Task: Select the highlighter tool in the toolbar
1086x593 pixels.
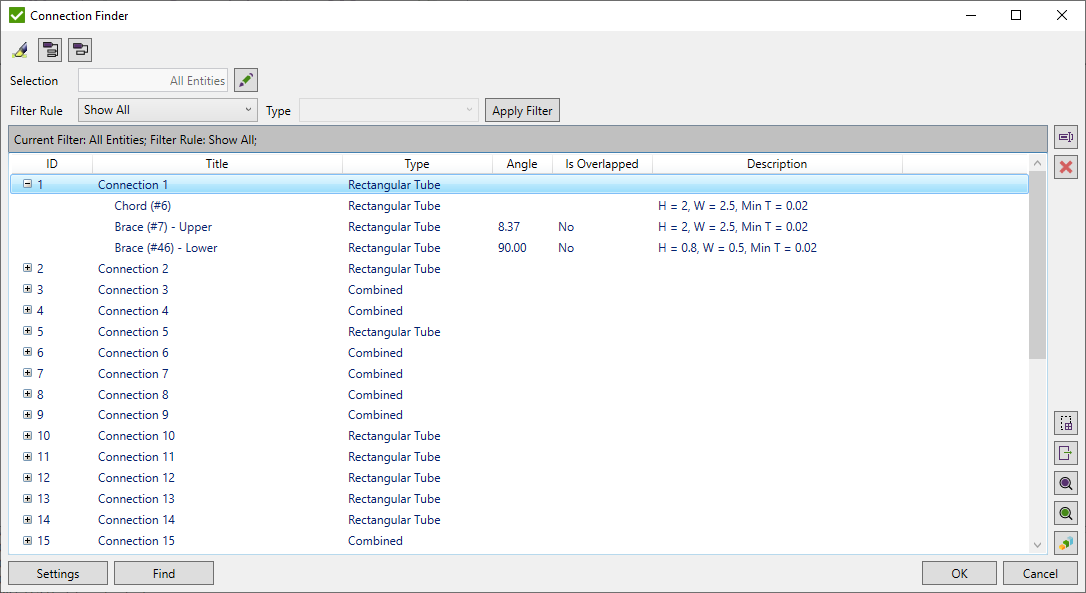Action: (x=20, y=49)
